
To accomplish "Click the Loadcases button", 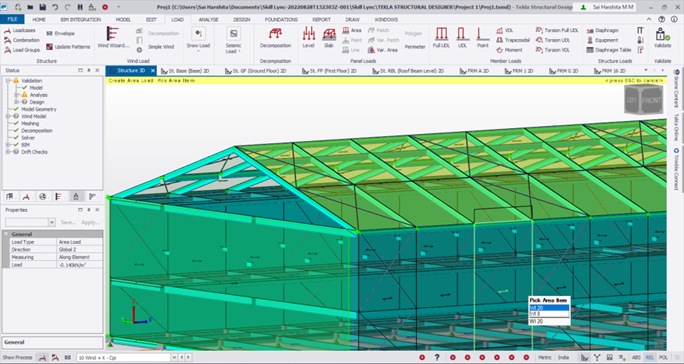I will pyautogui.click(x=20, y=31).
